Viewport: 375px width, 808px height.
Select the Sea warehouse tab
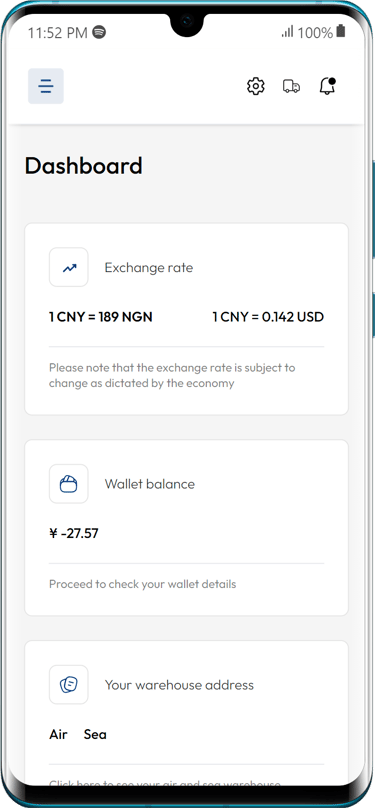95,734
